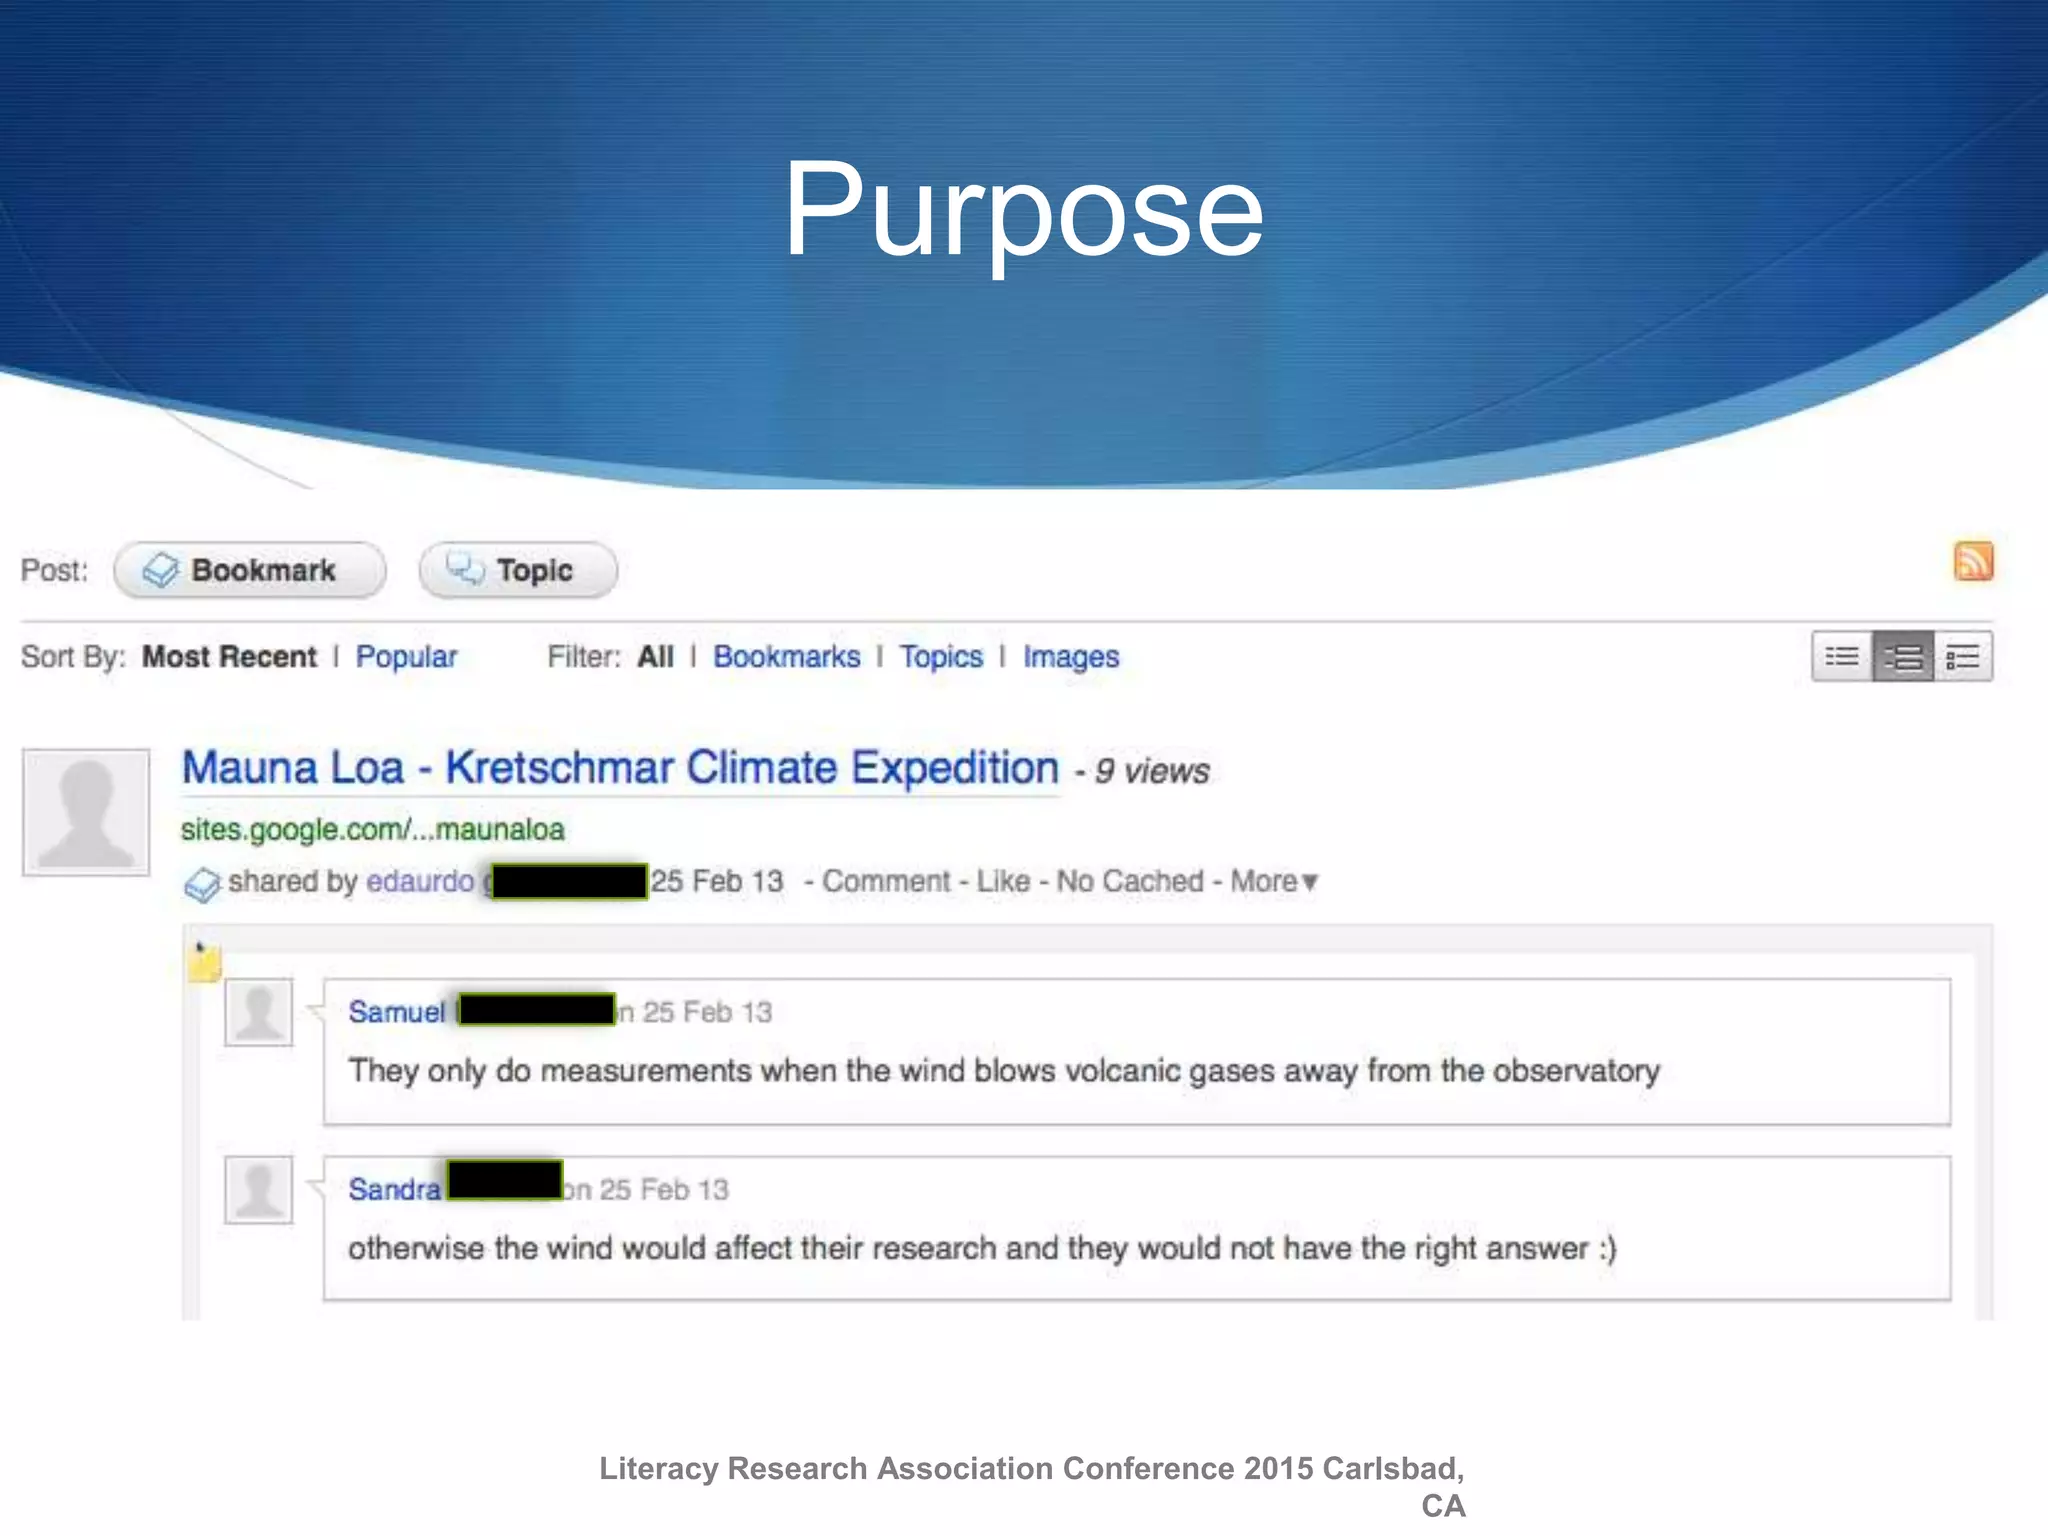
Task: Filter by All items
Action: 655,657
